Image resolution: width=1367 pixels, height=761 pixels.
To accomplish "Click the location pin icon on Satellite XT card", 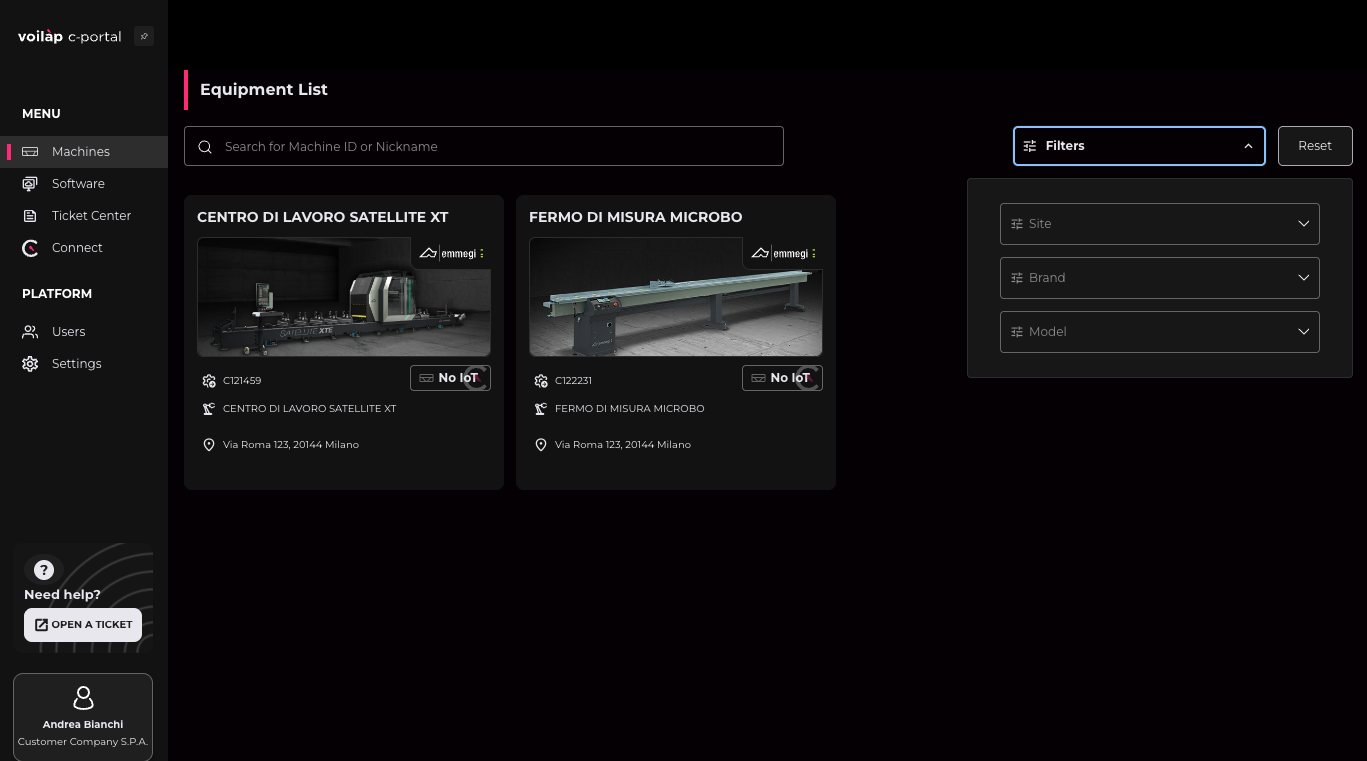I will pos(208,445).
